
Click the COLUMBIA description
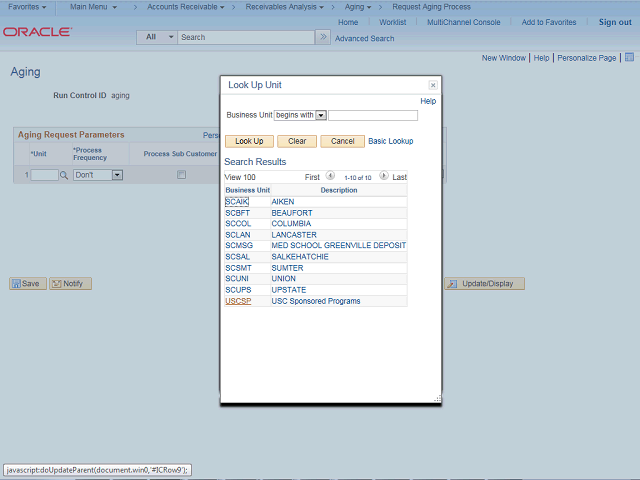coord(291,224)
